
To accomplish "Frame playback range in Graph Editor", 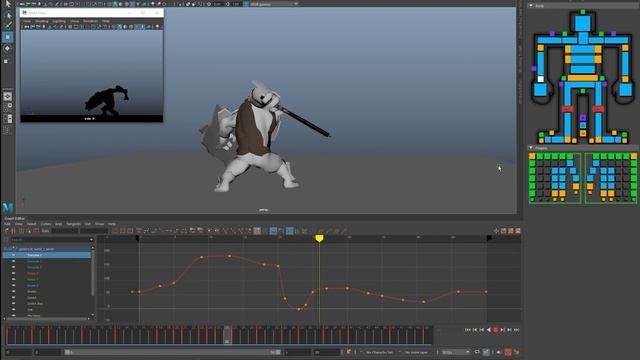I will [122, 231].
